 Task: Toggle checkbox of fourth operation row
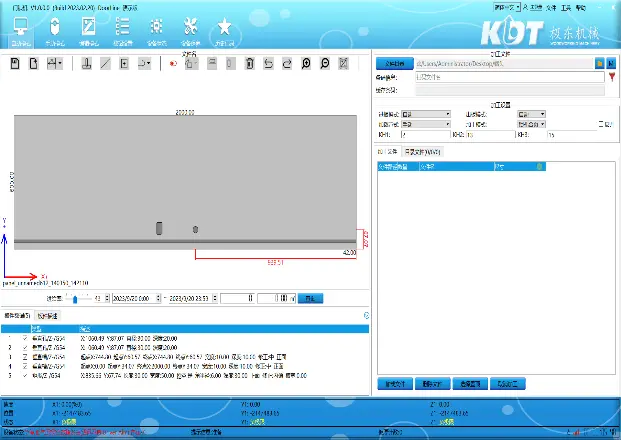[x=25, y=366]
